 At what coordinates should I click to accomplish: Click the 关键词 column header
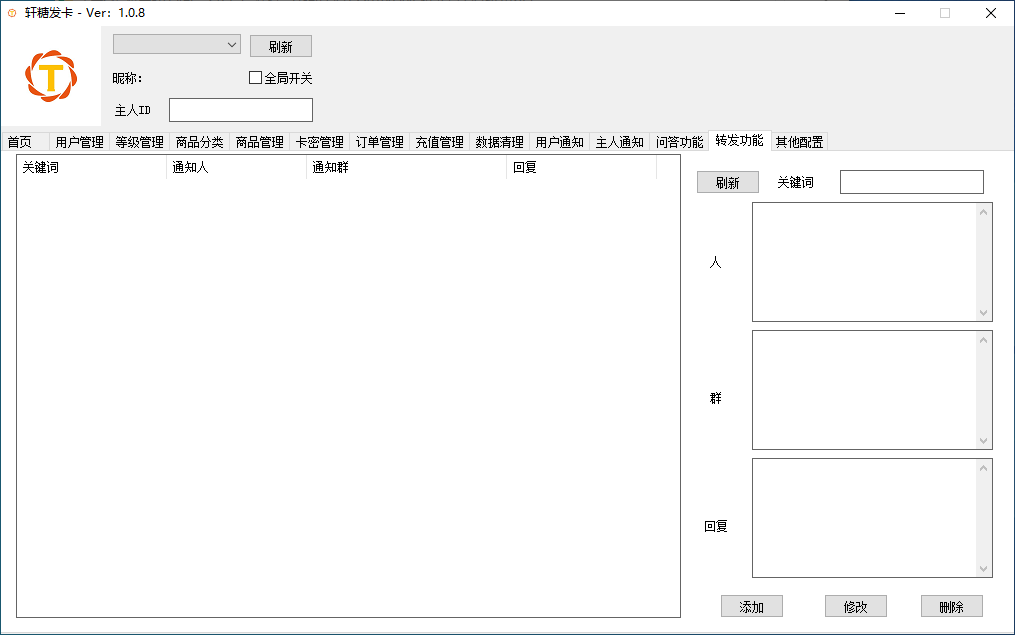tap(91, 167)
